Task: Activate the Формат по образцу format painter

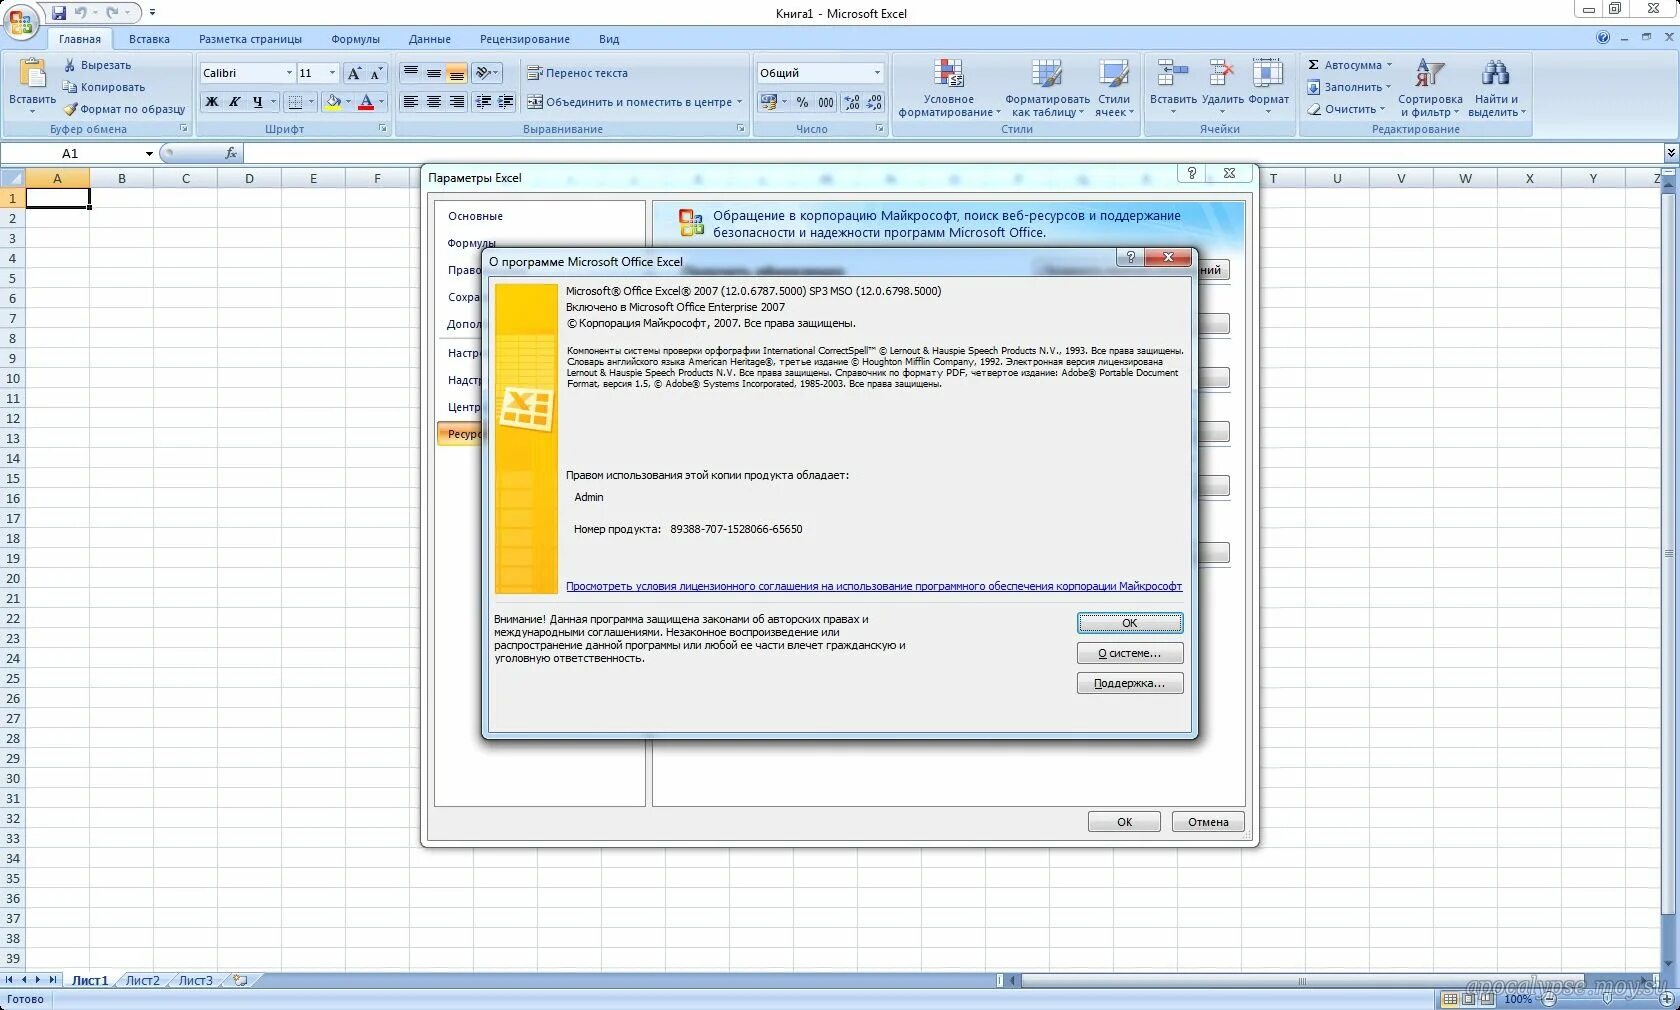Action: click(x=124, y=109)
